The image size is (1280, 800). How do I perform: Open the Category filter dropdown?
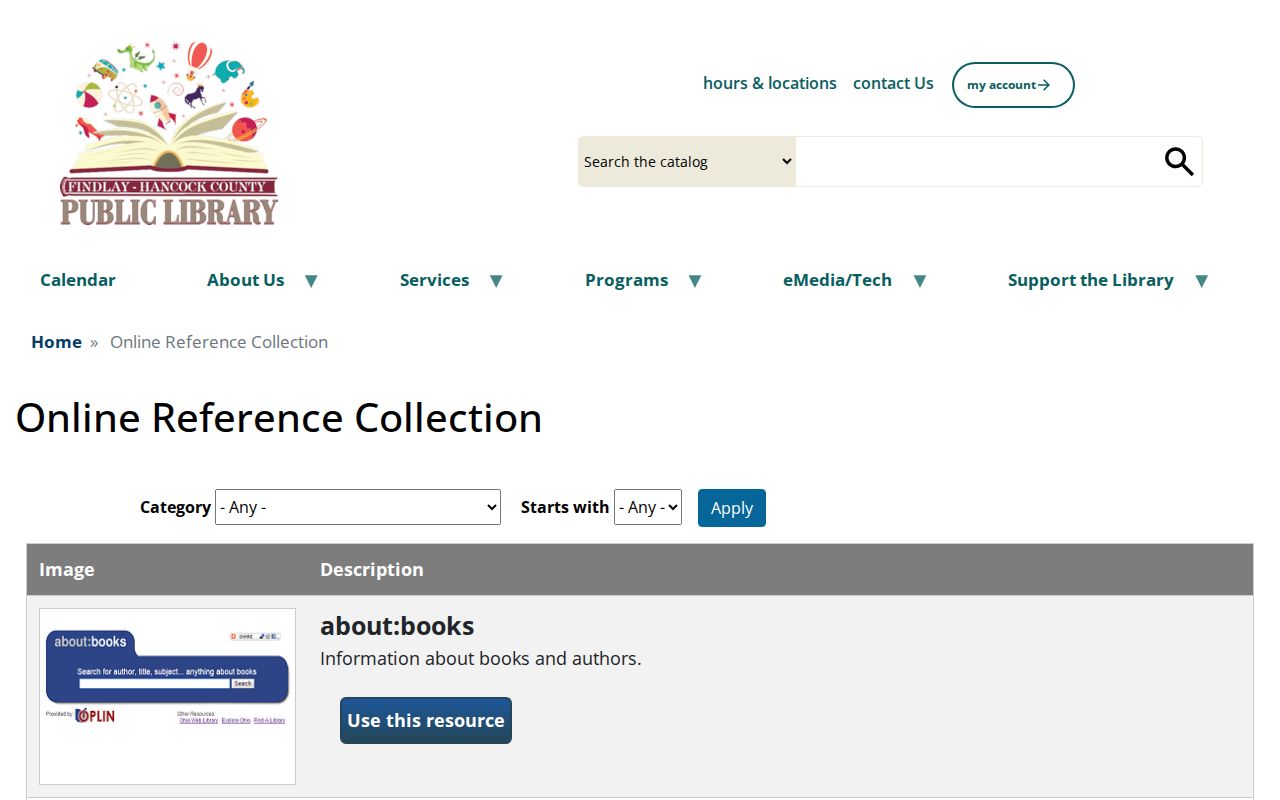click(x=358, y=507)
